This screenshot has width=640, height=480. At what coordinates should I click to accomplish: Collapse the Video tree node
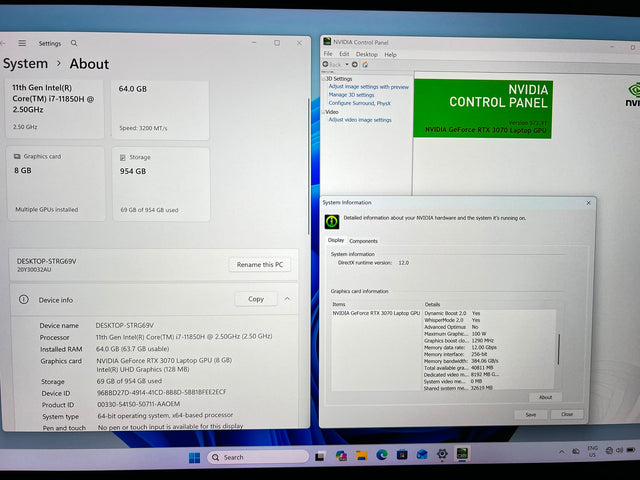[324, 112]
